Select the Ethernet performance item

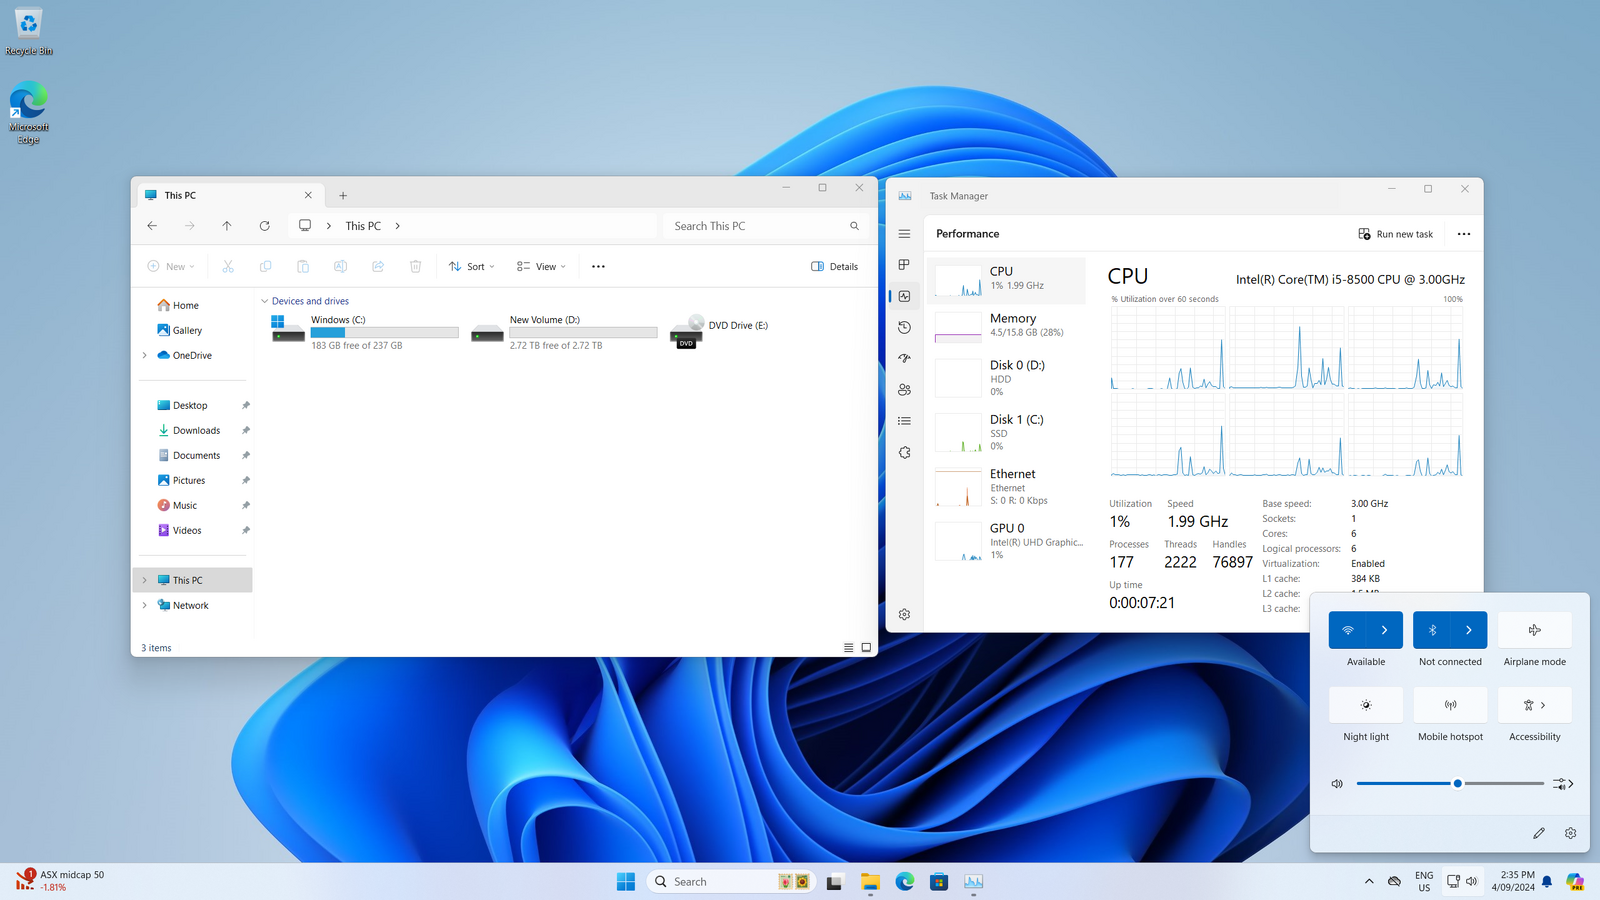[x=1007, y=487]
